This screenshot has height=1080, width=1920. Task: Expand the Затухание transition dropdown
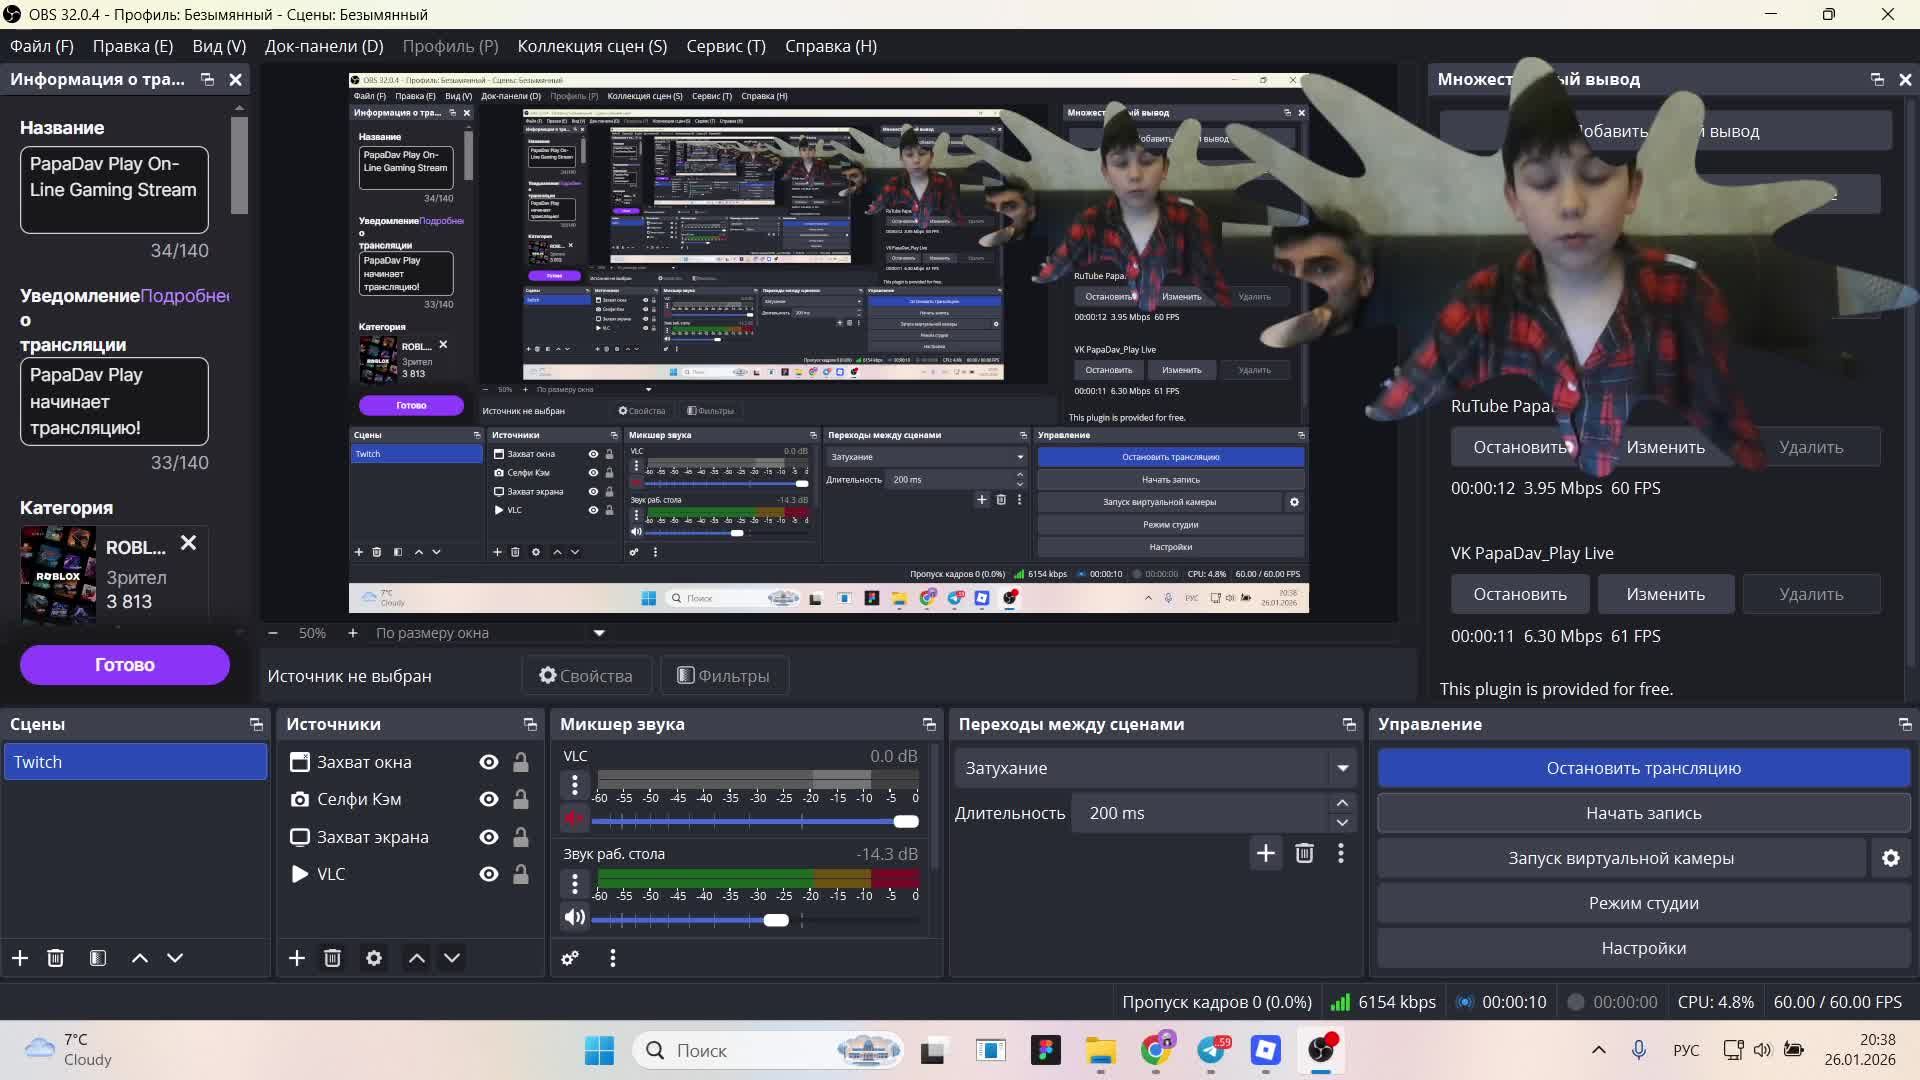click(x=1342, y=768)
